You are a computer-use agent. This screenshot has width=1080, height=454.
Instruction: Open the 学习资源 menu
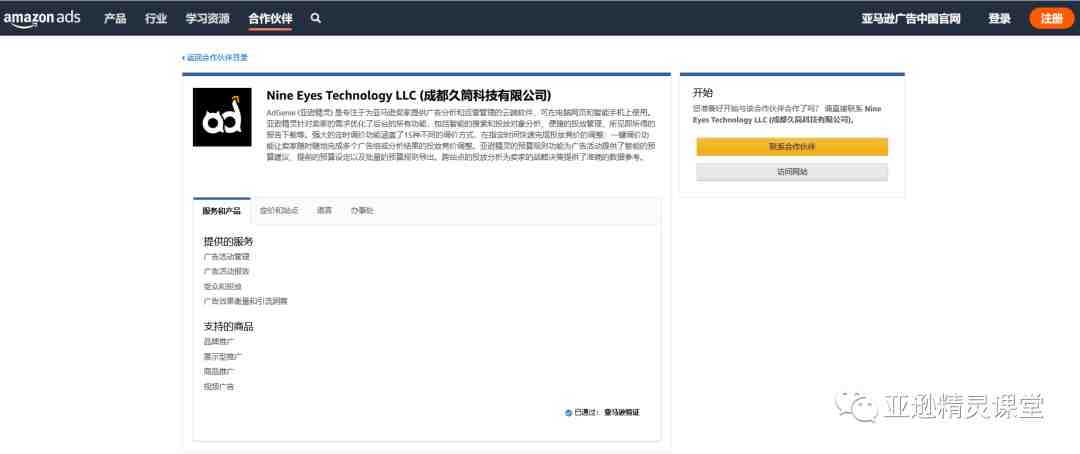tap(208, 19)
